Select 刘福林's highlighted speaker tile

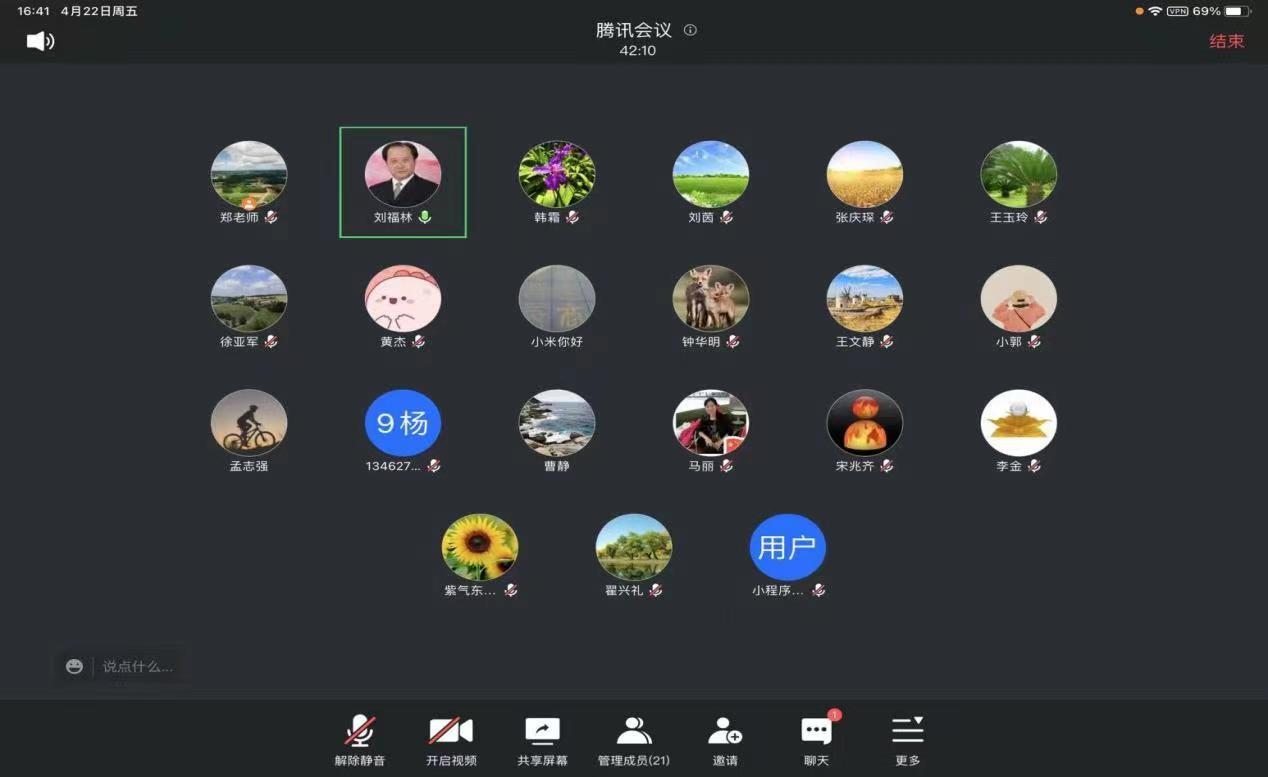click(x=403, y=182)
